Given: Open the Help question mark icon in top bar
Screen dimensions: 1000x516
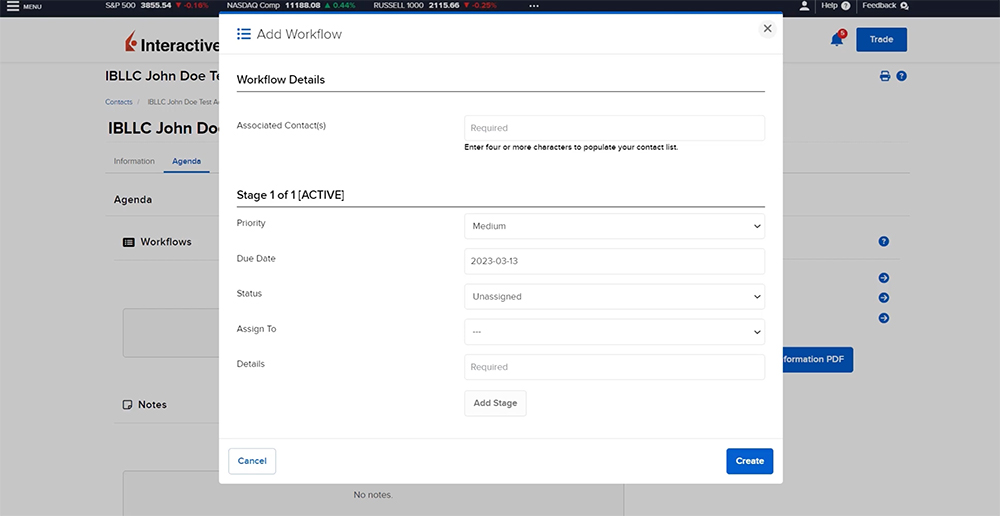Looking at the screenshot, I should click(845, 6).
